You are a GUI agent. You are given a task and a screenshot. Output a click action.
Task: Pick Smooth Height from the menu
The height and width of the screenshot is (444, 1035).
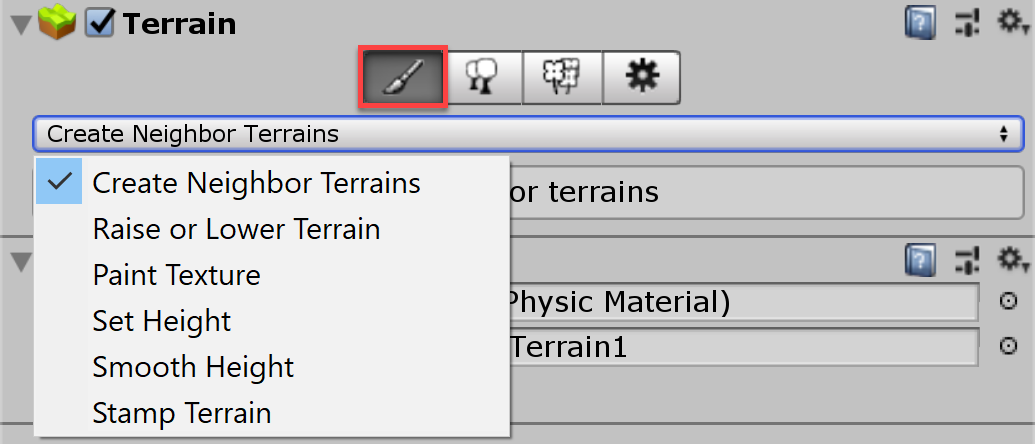(x=193, y=367)
